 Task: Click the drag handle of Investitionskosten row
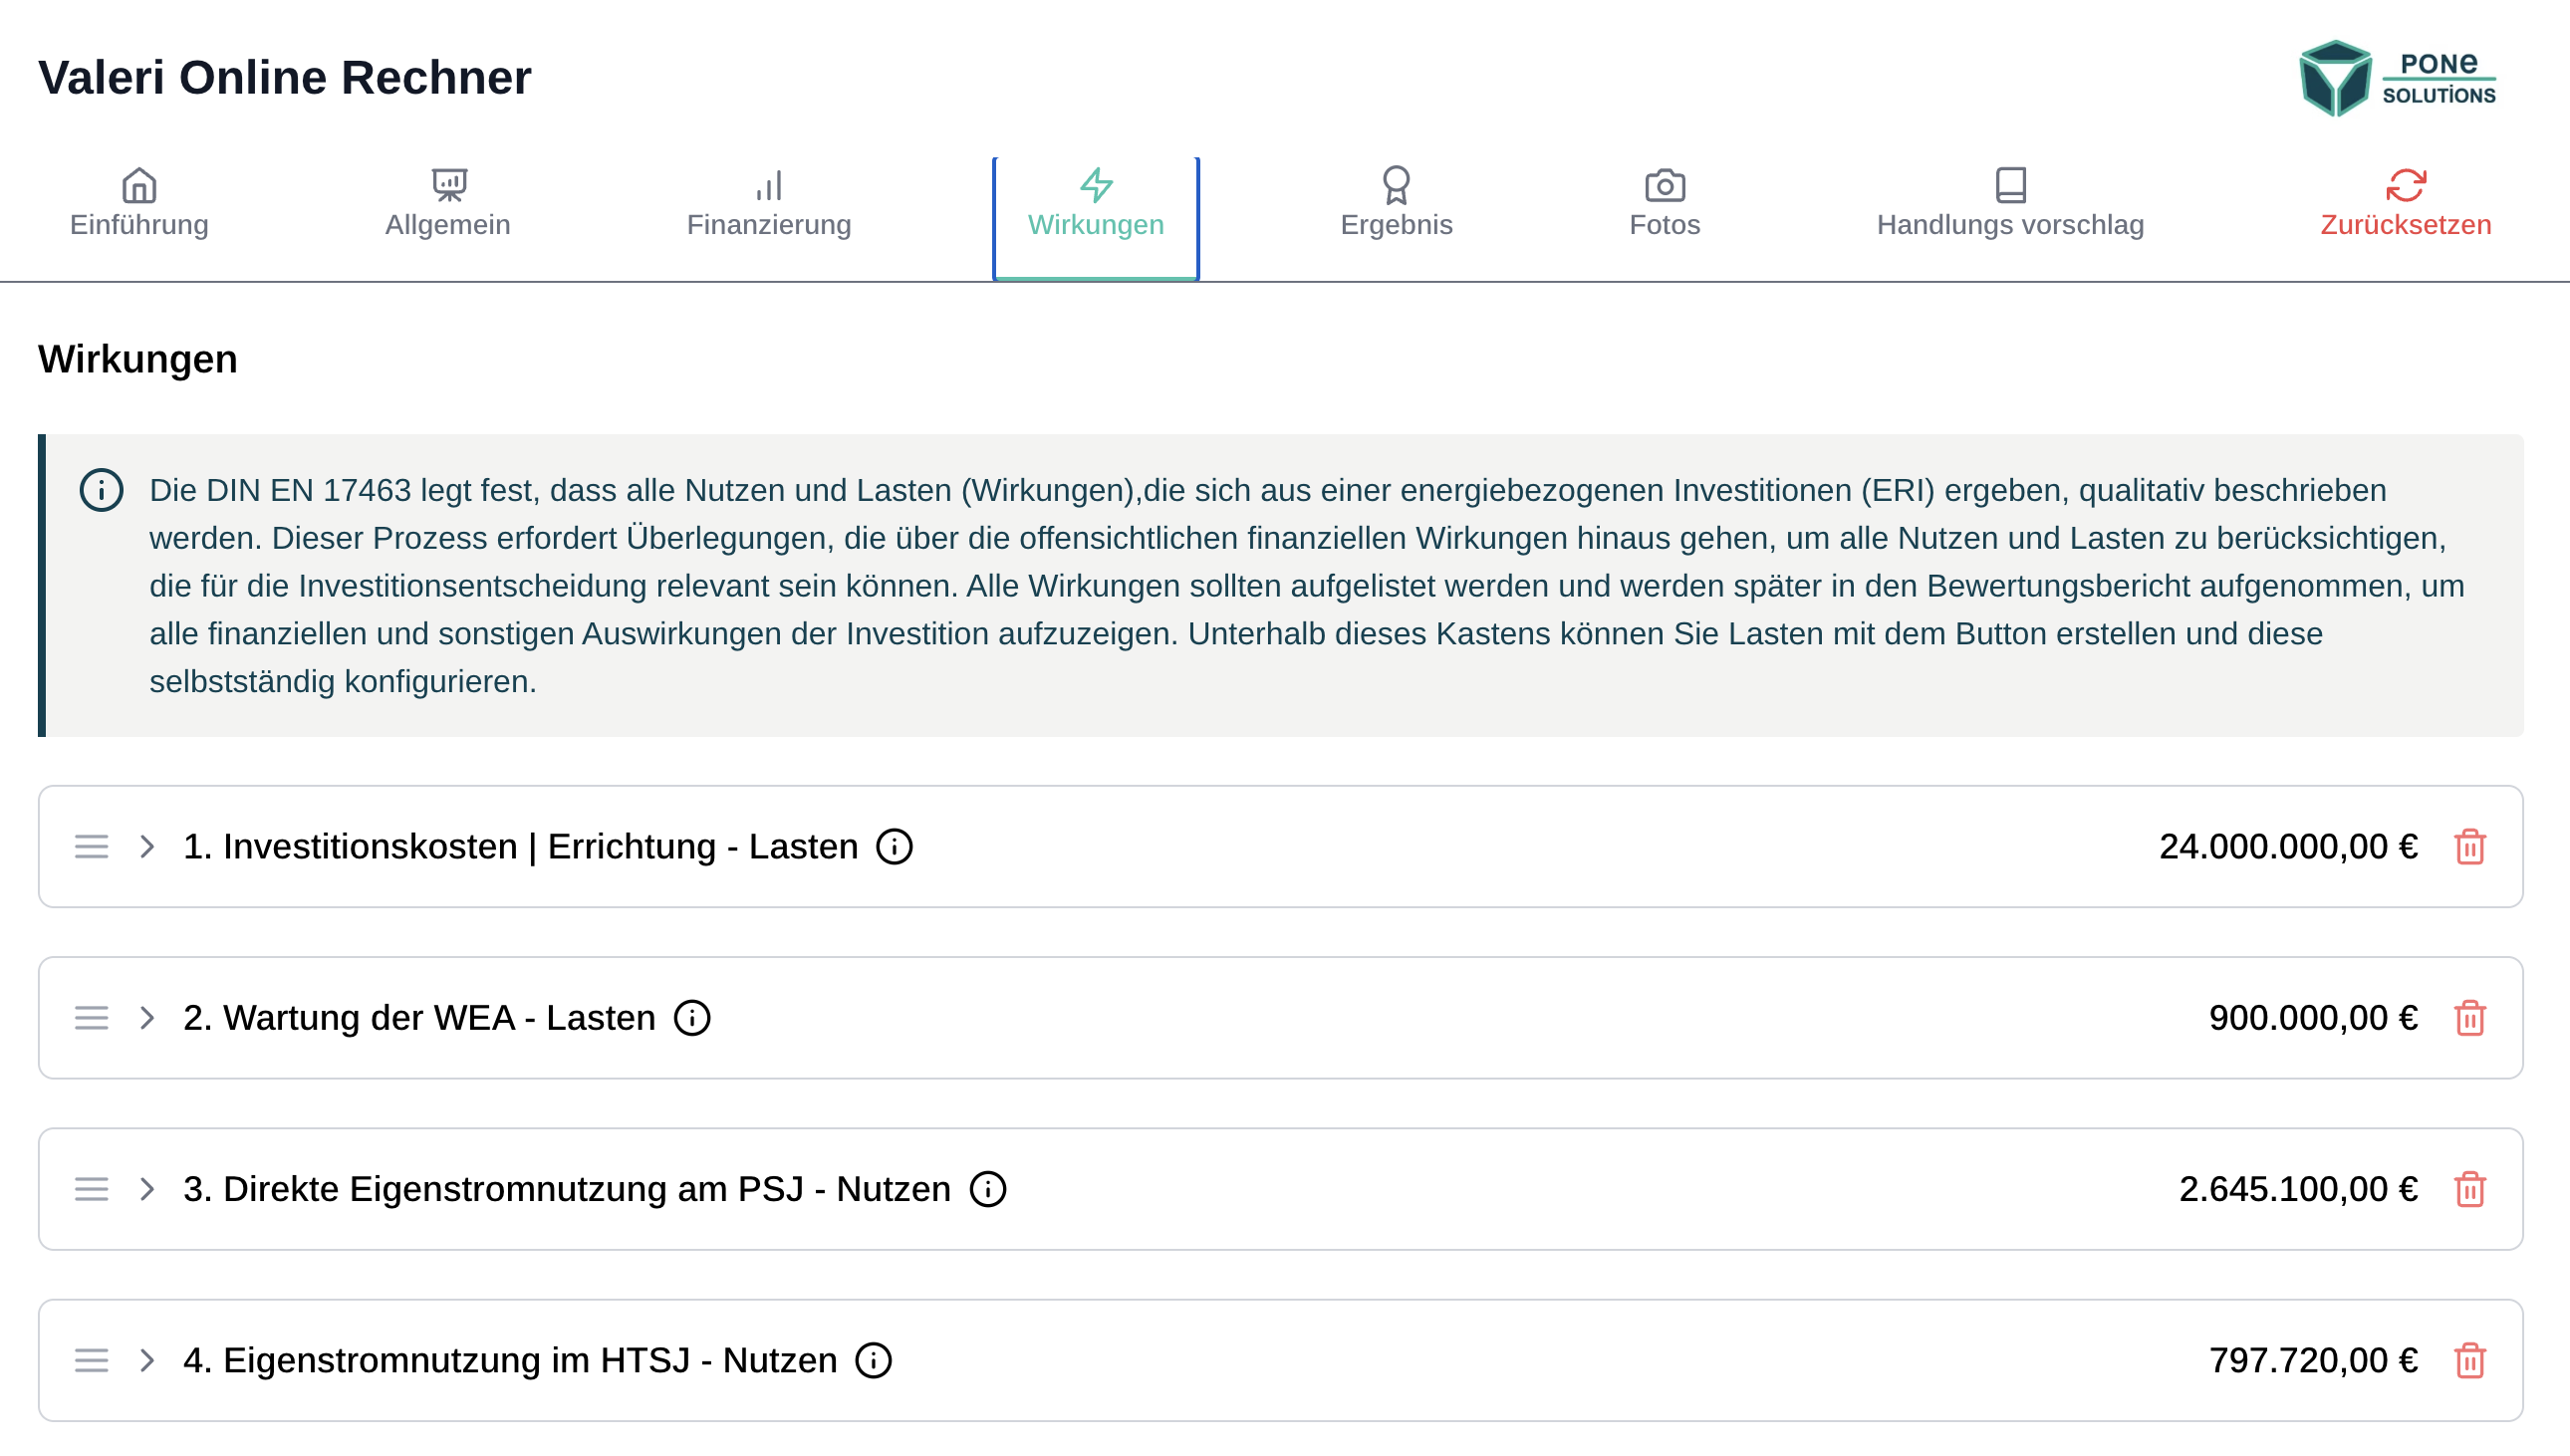click(x=91, y=846)
